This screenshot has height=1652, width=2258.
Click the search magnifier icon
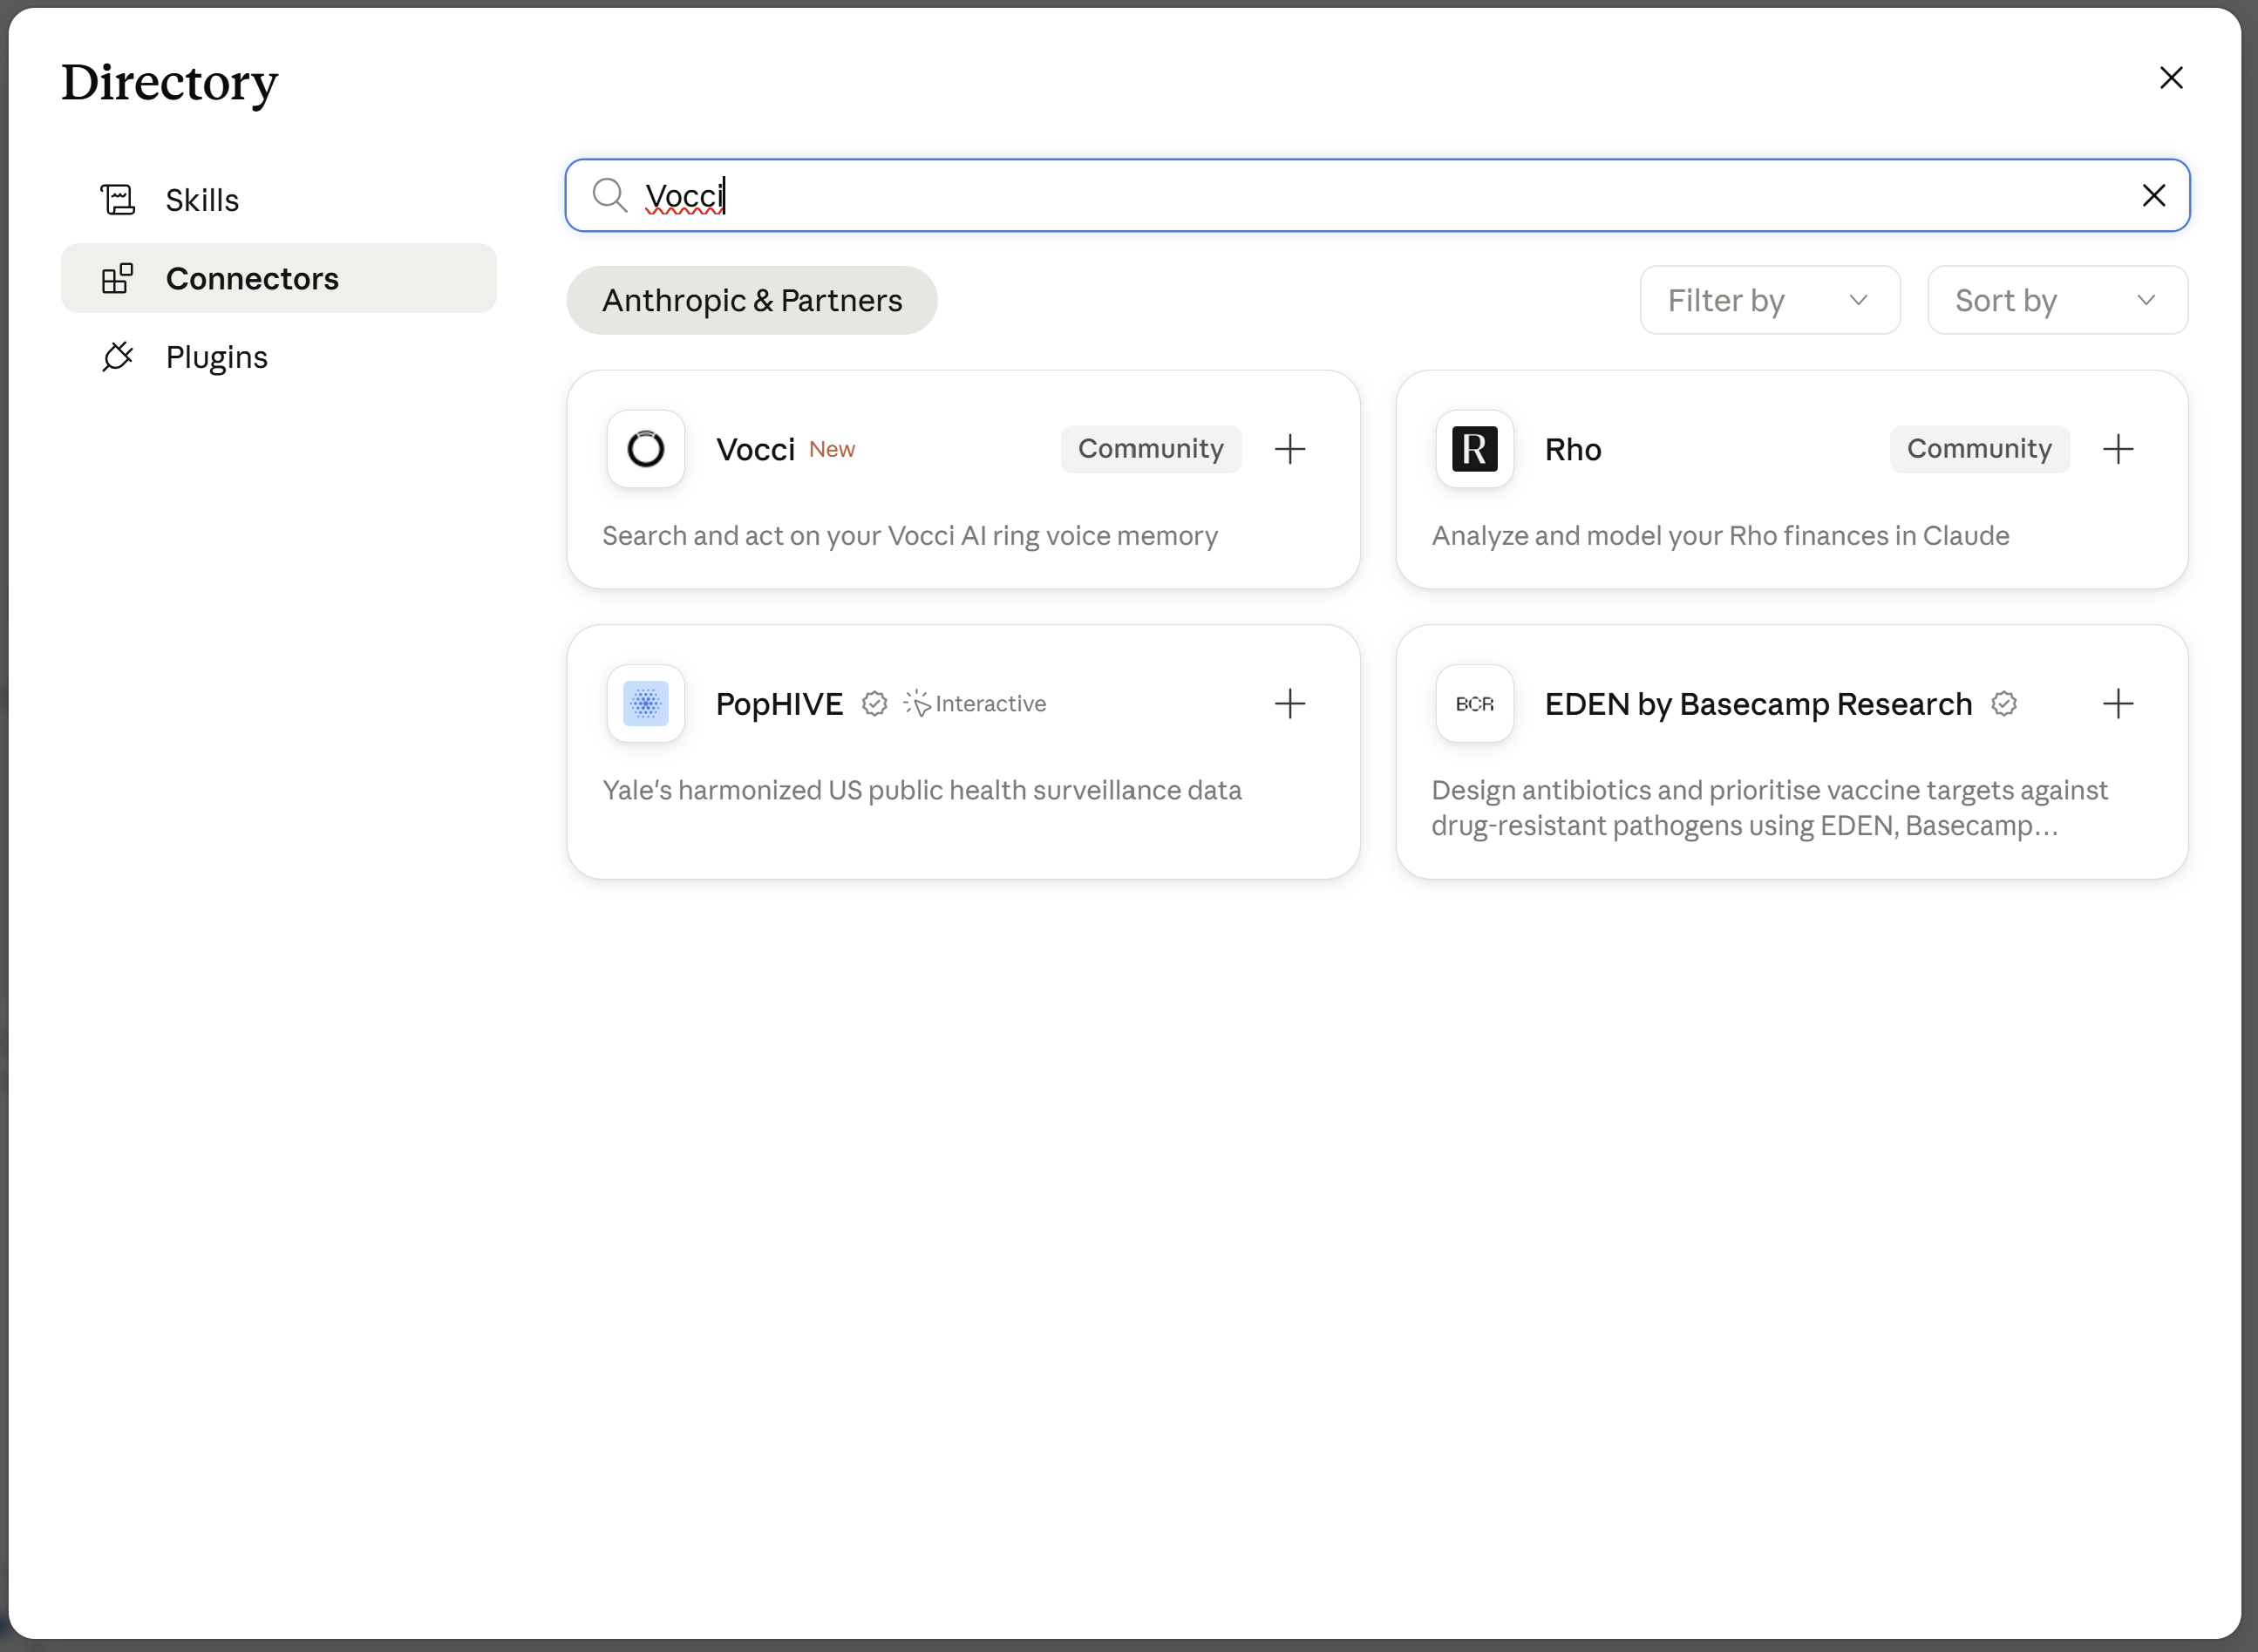609,195
